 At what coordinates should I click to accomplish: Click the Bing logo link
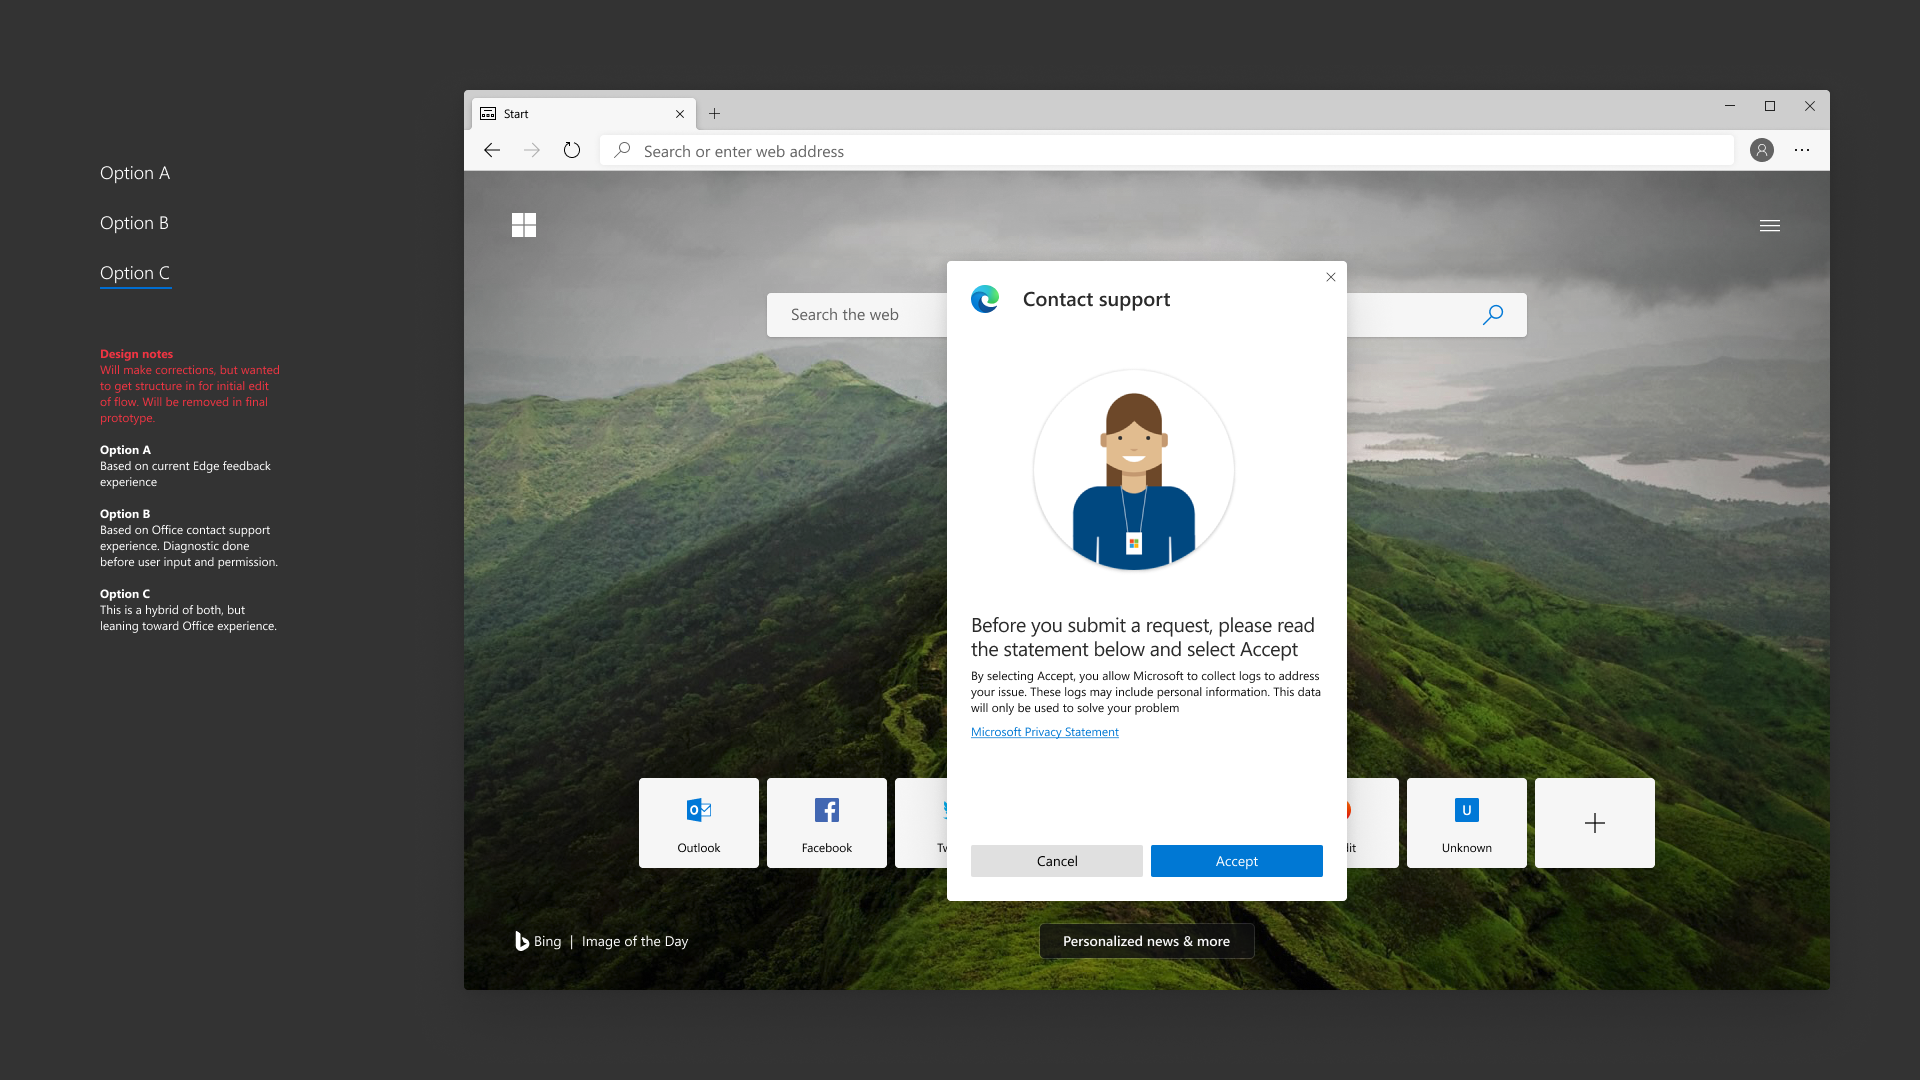538,941
